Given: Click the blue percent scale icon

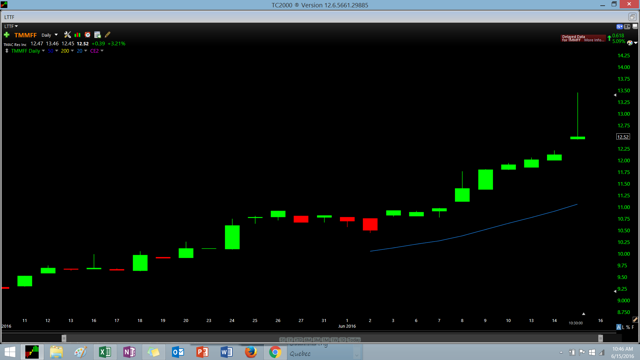Looking at the screenshot, I should [620, 27].
